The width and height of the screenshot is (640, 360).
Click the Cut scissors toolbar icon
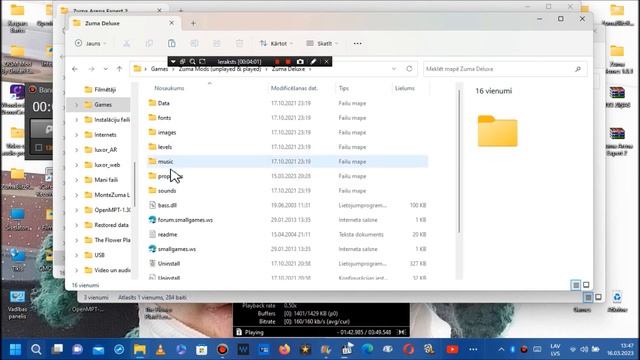coord(127,43)
